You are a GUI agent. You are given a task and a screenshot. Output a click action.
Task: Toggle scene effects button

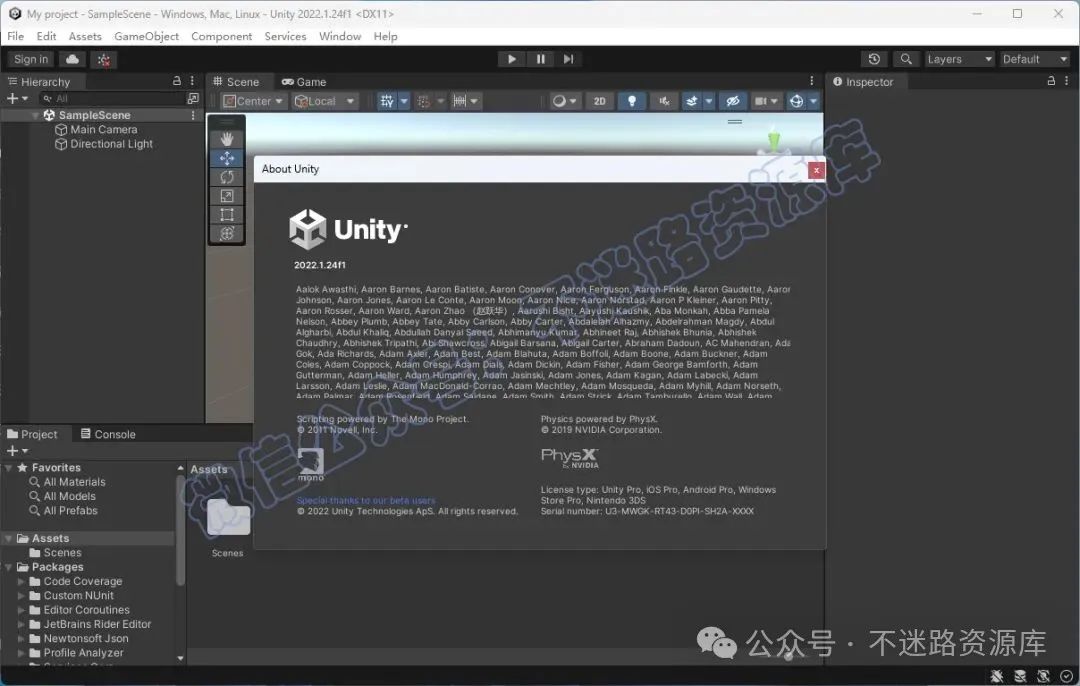click(x=692, y=101)
